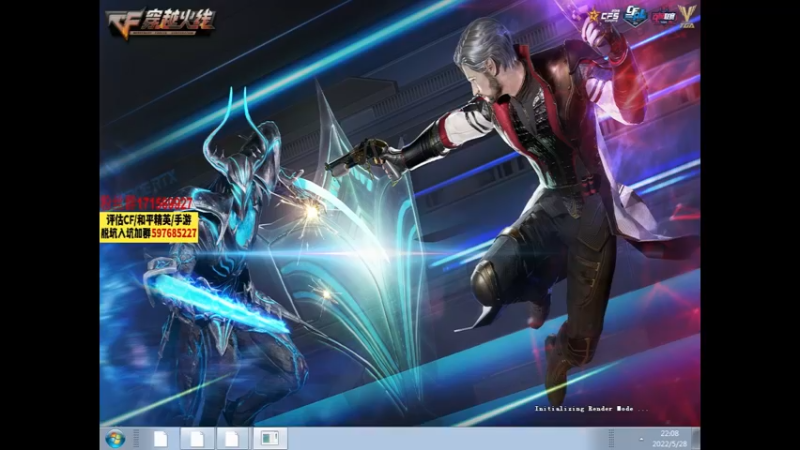Click the 'Initializing Render Mode ...' status text
This screenshot has height=450, width=800.
[591, 409]
